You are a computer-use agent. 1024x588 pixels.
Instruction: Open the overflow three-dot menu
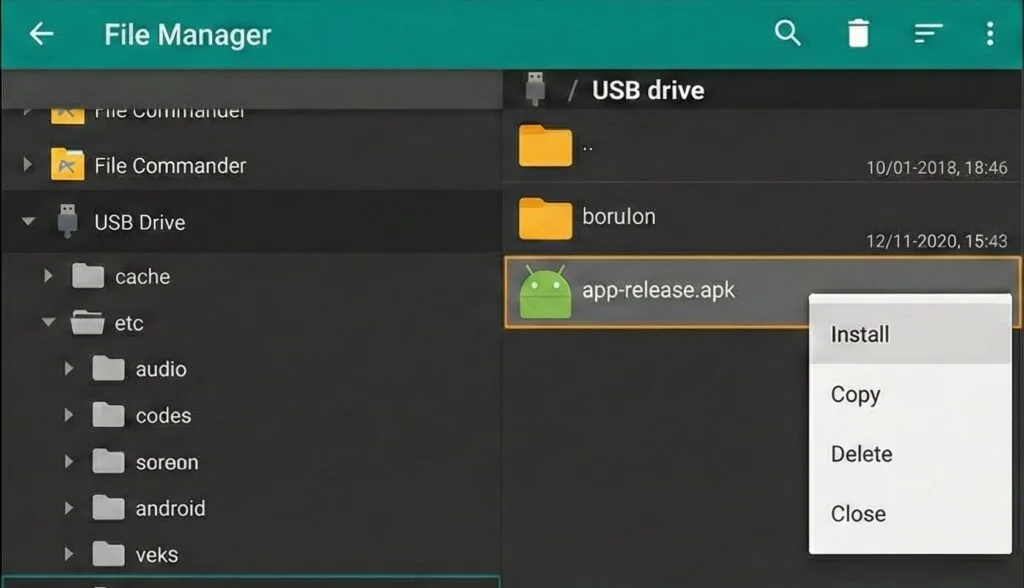(x=990, y=33)
